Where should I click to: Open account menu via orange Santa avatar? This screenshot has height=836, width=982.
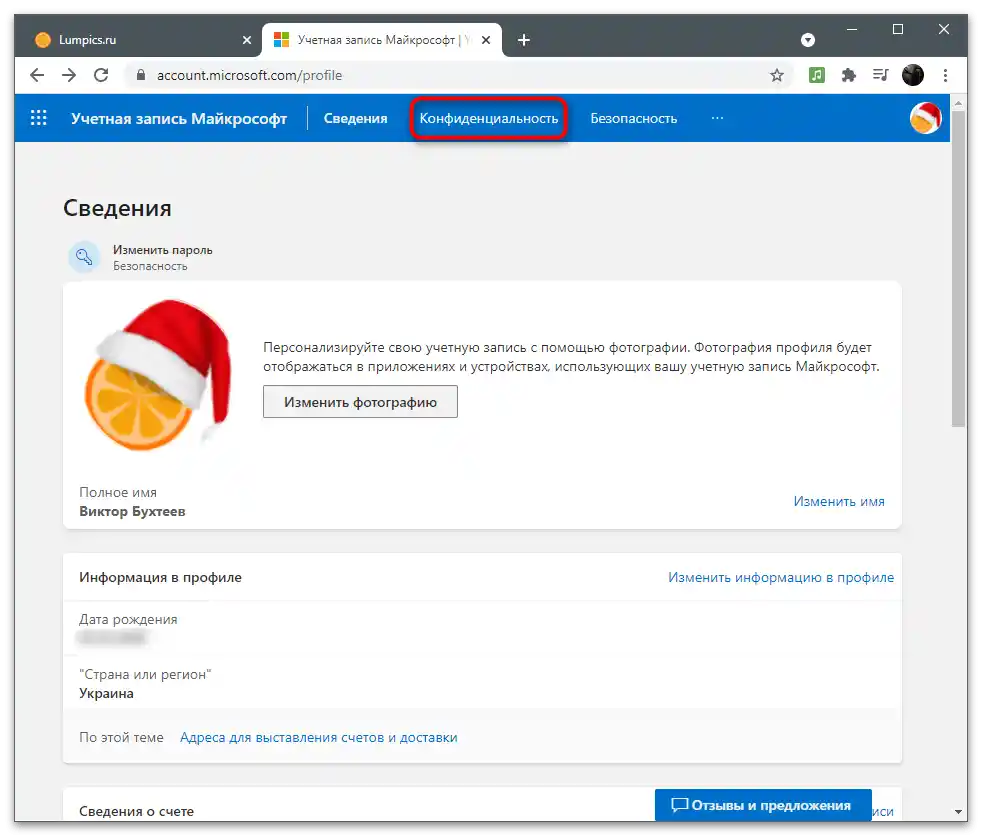coord(926,118)
